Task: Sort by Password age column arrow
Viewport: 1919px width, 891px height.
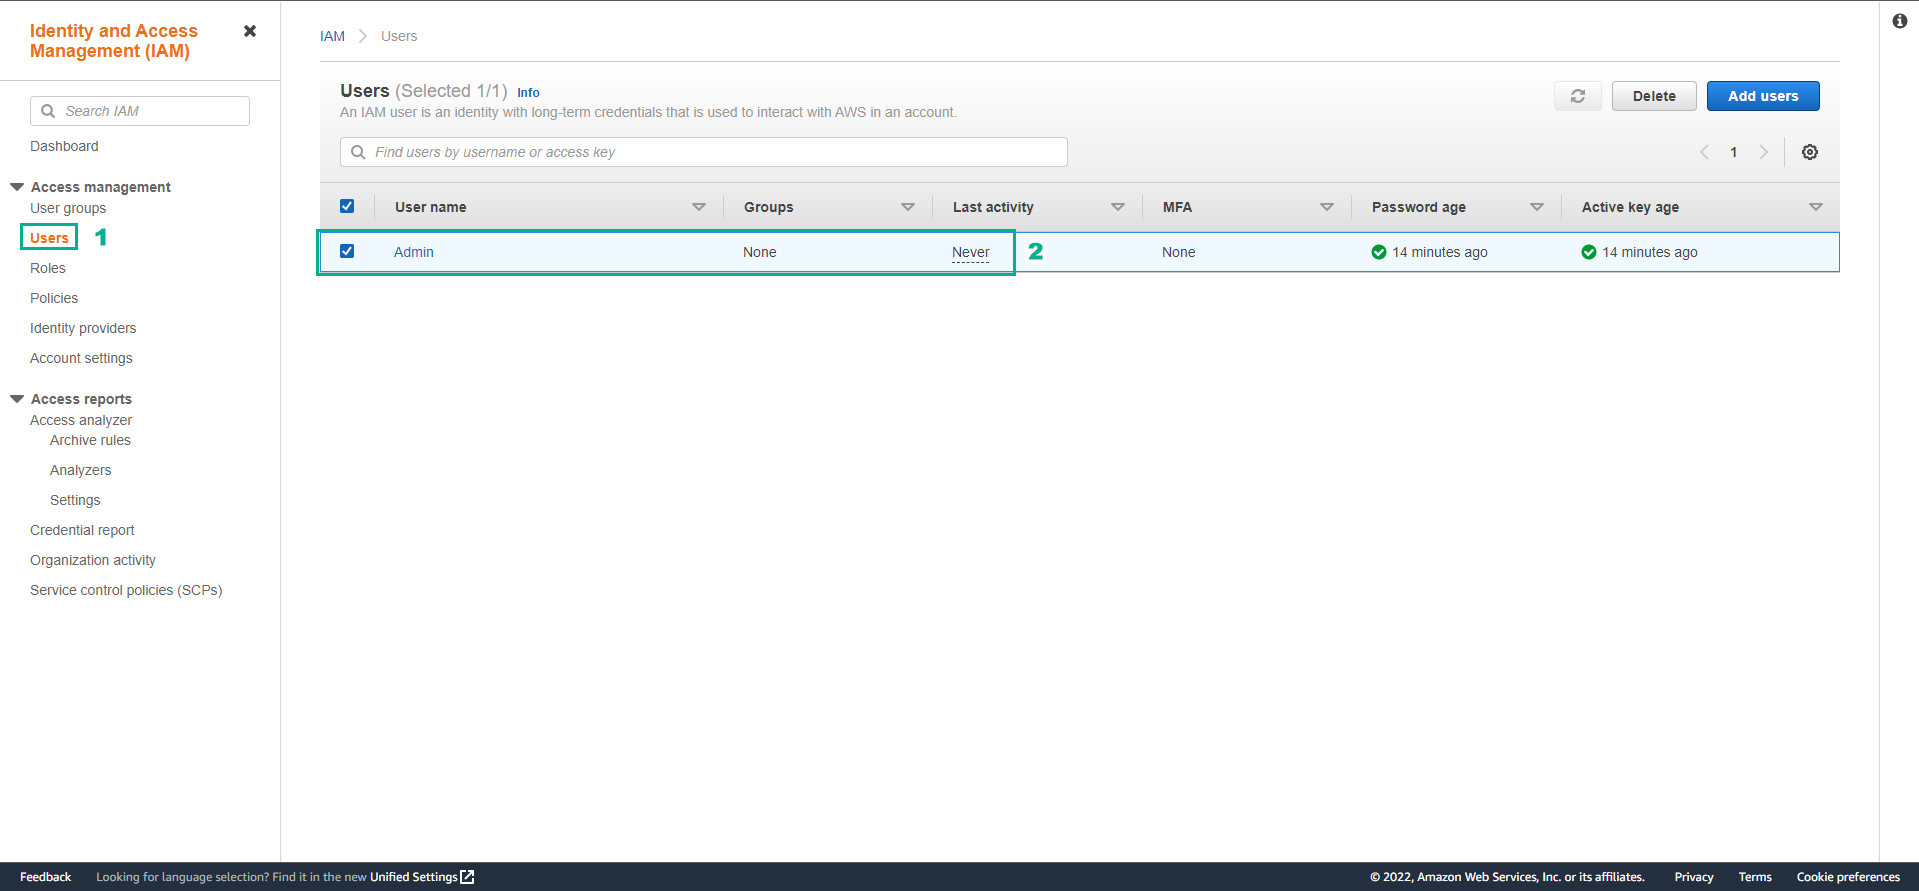Action: (x=1537, y=207)
